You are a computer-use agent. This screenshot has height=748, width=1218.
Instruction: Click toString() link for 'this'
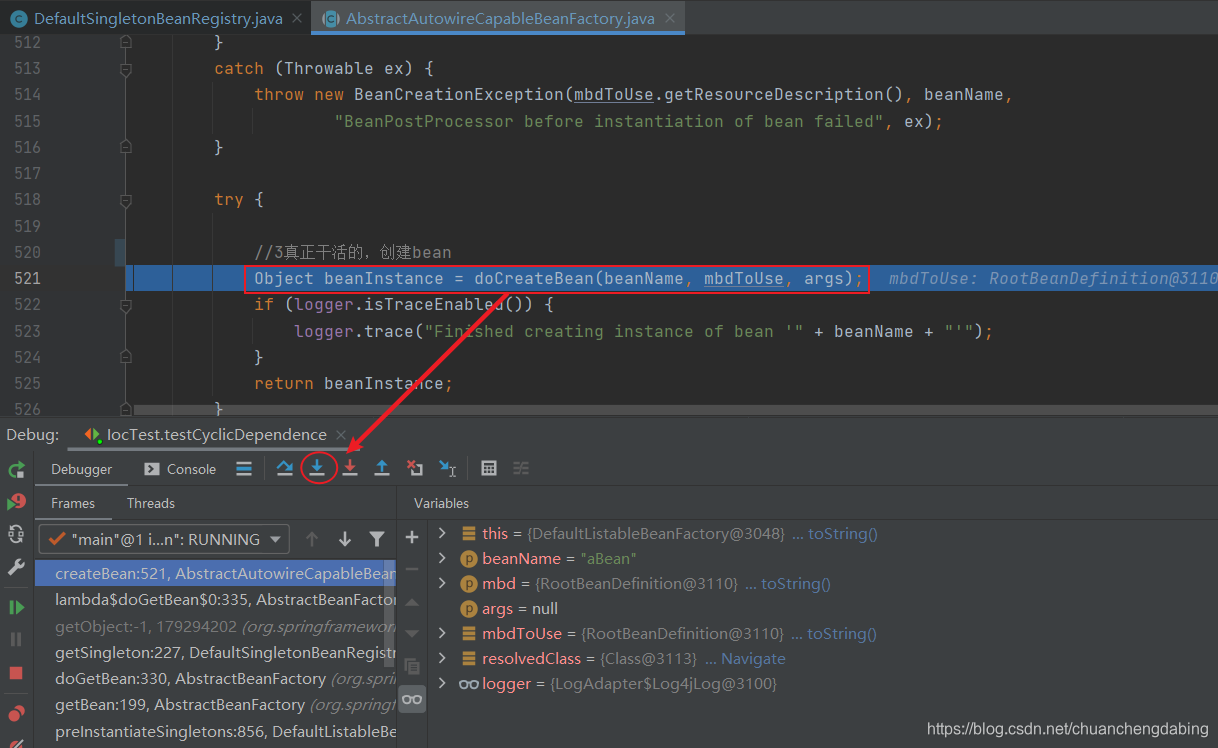tap(842, 534)
